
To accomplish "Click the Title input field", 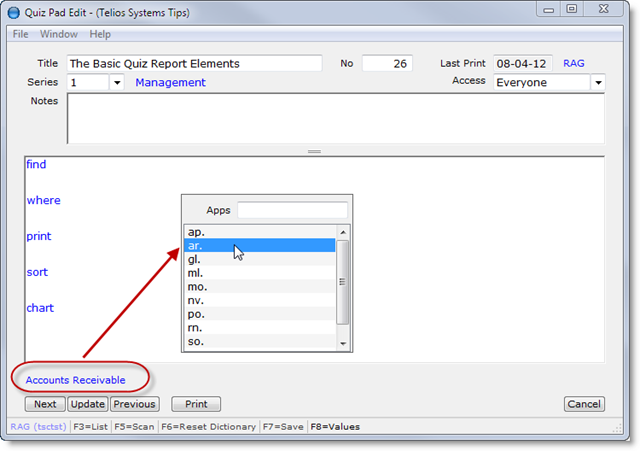I will pos(194,63).
